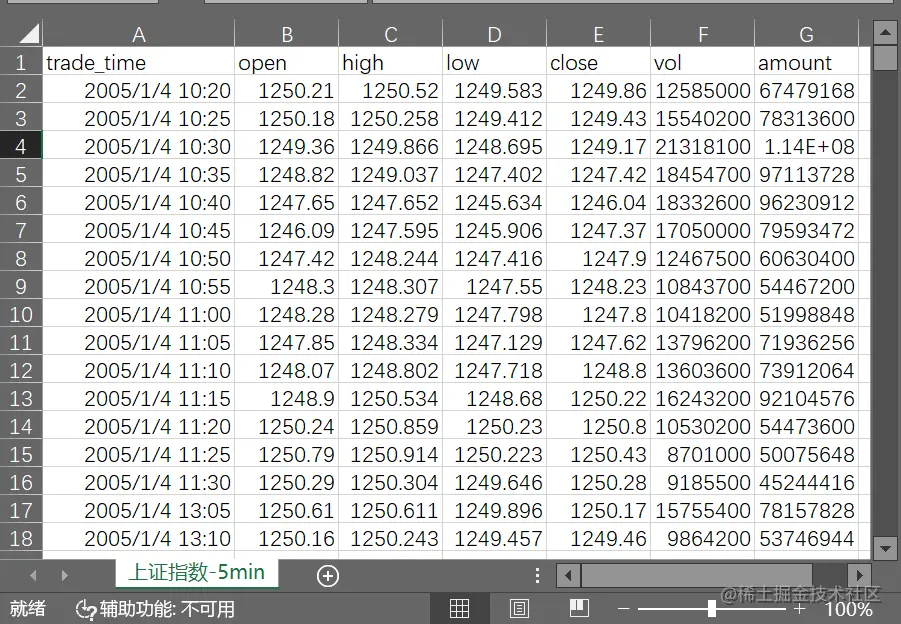901x624 pixels.
Task: Select row 4 header
Action: (x=21, y=147)
